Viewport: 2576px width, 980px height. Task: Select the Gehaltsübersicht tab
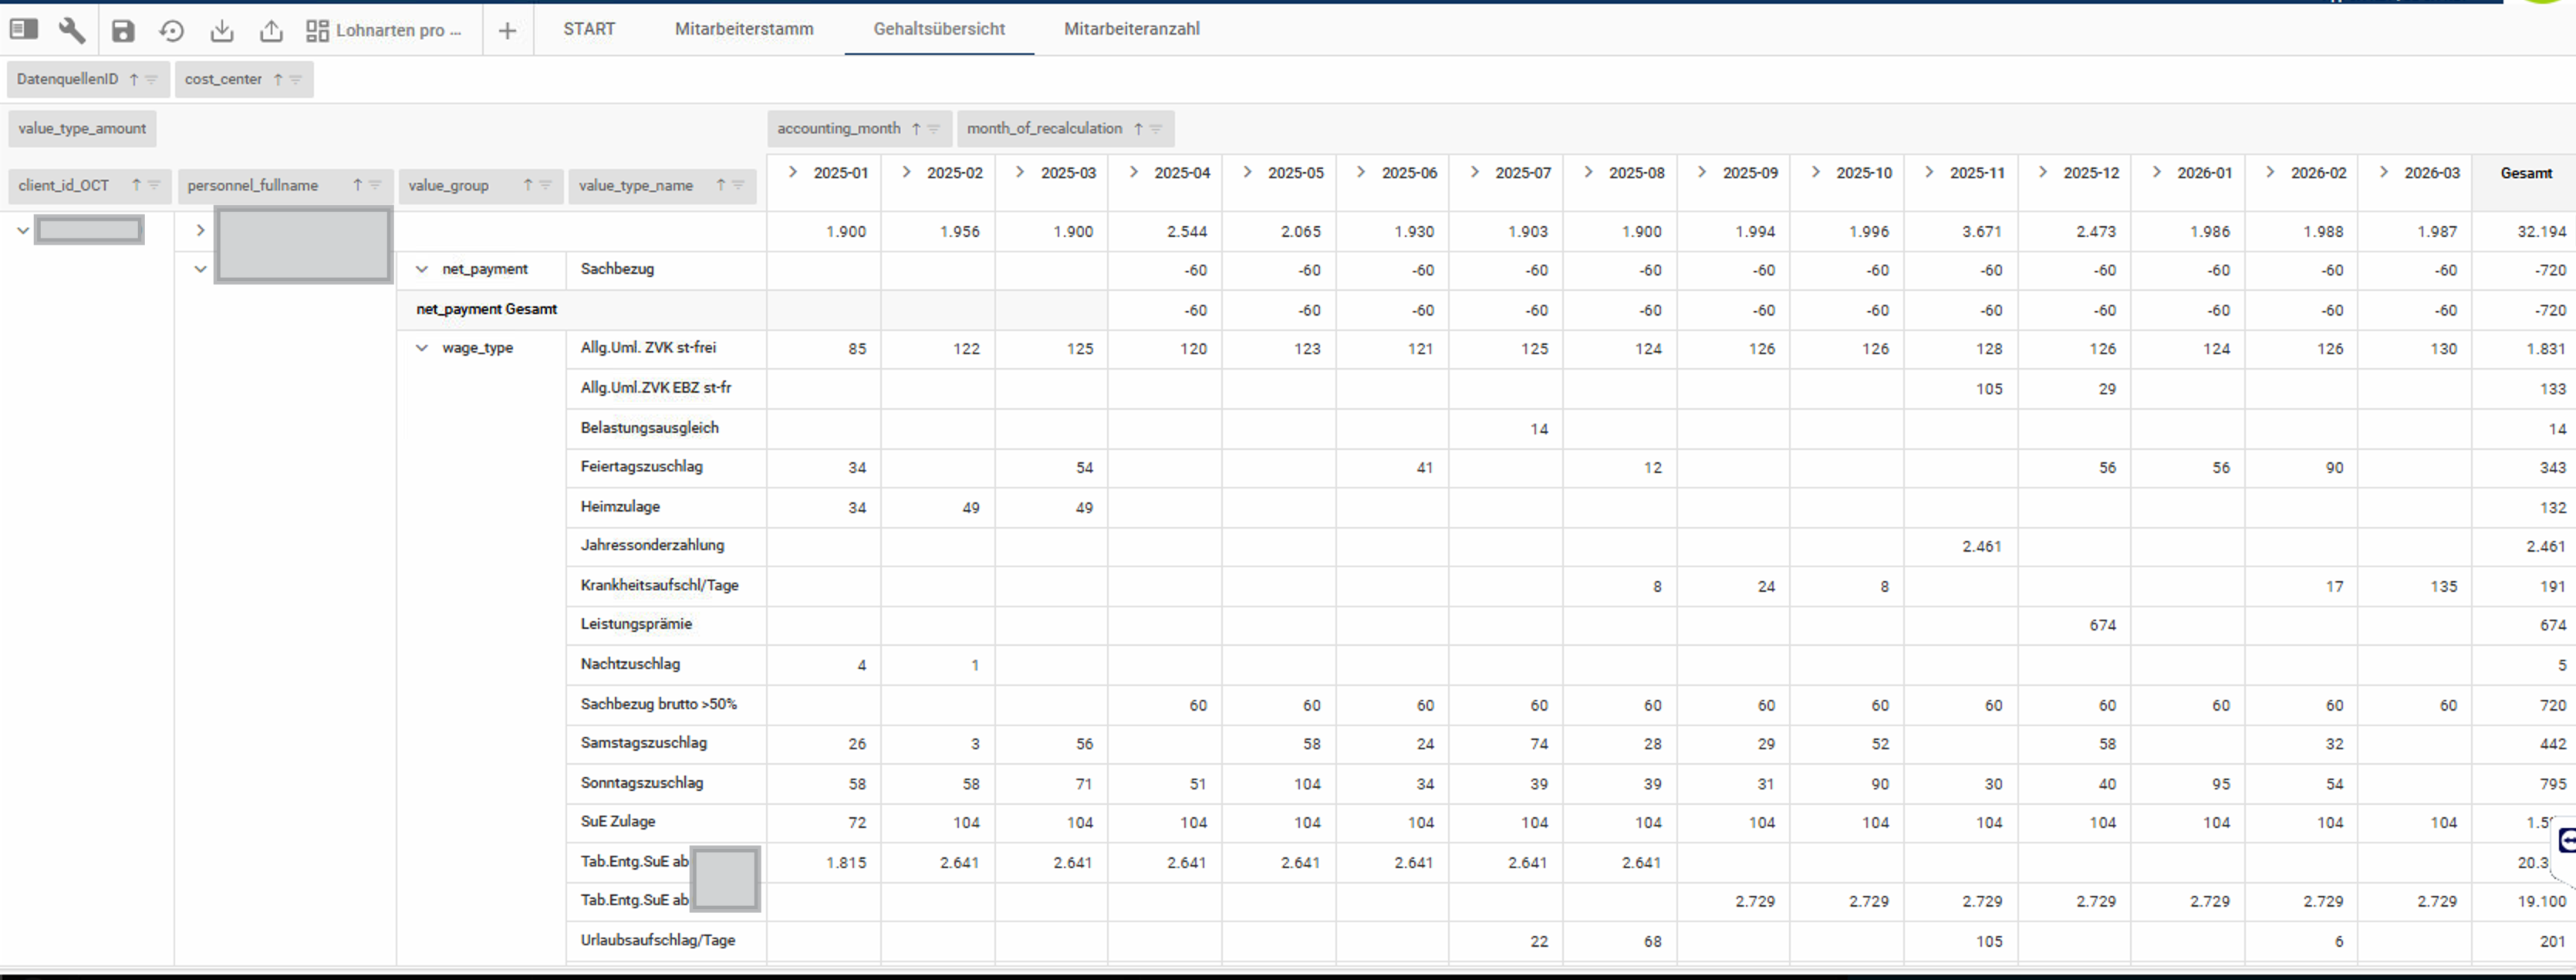(x=939, y=29)
